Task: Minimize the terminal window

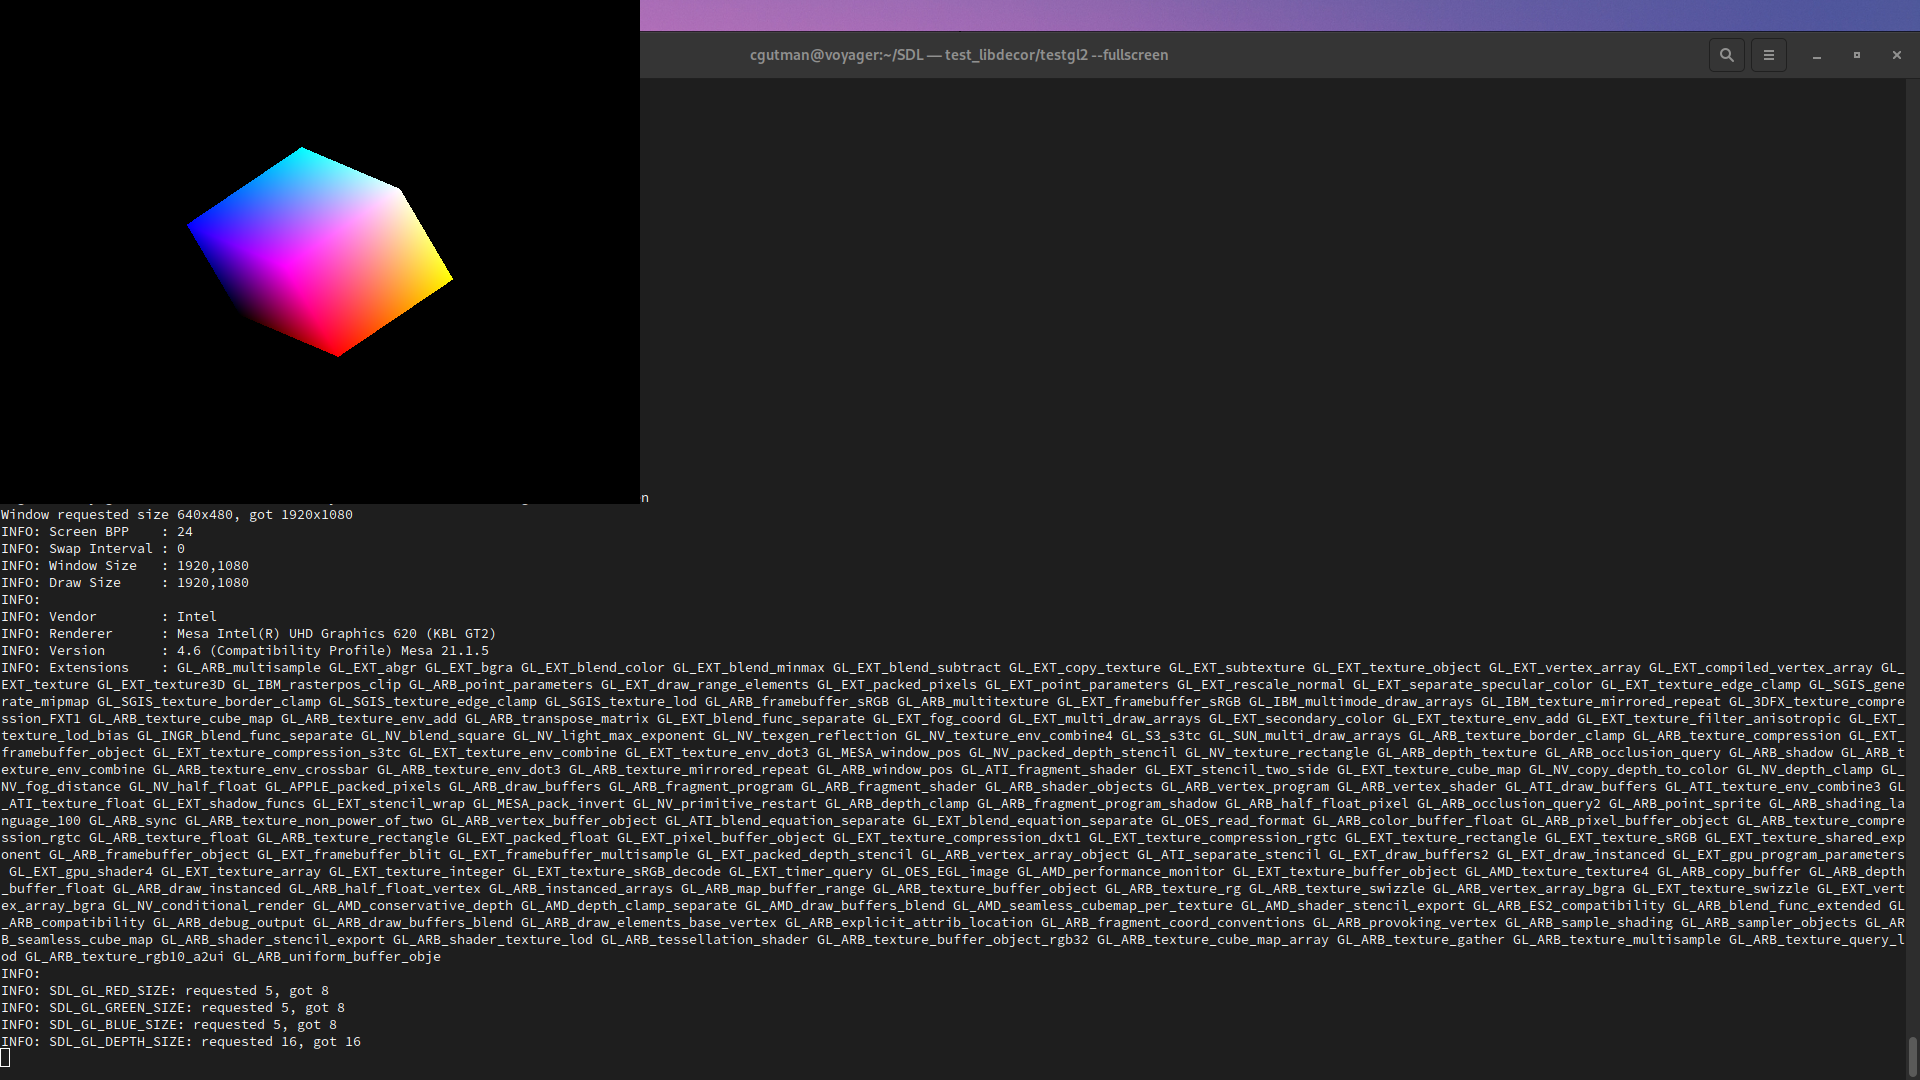Action: pyautogui.click(x=1816, y=55)
